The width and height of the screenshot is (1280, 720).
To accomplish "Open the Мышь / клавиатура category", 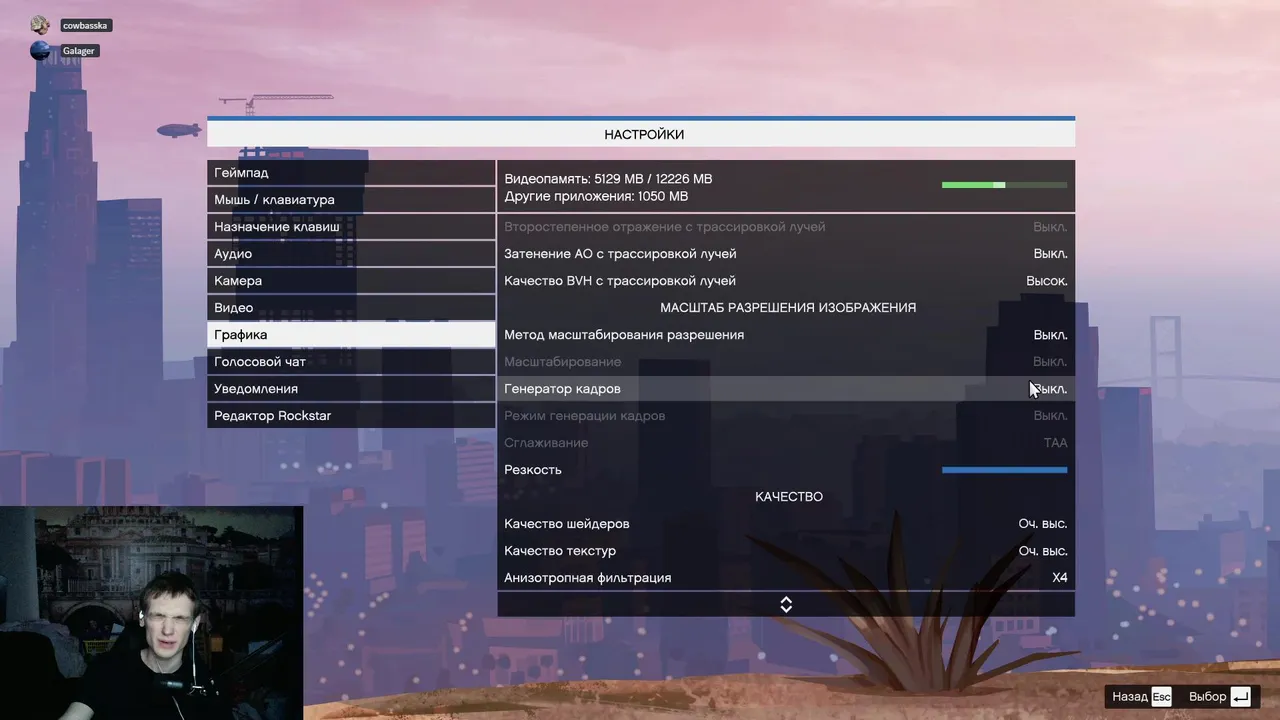I will pyautogui.click(x=351, y=200).
